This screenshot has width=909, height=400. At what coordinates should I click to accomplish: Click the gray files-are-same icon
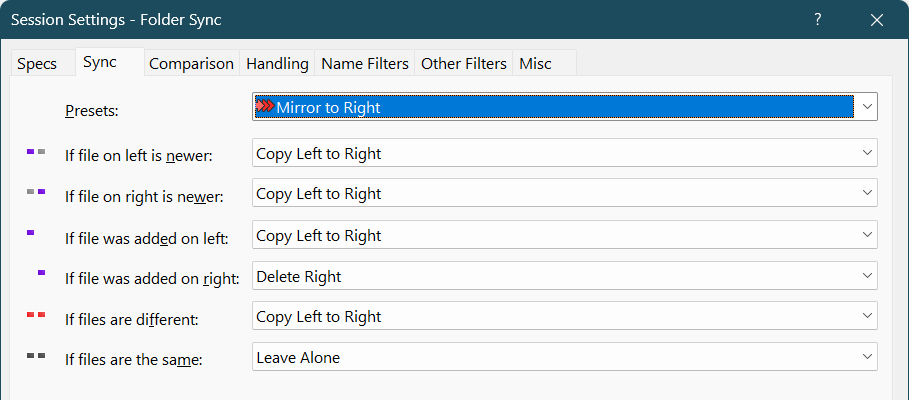36,355
